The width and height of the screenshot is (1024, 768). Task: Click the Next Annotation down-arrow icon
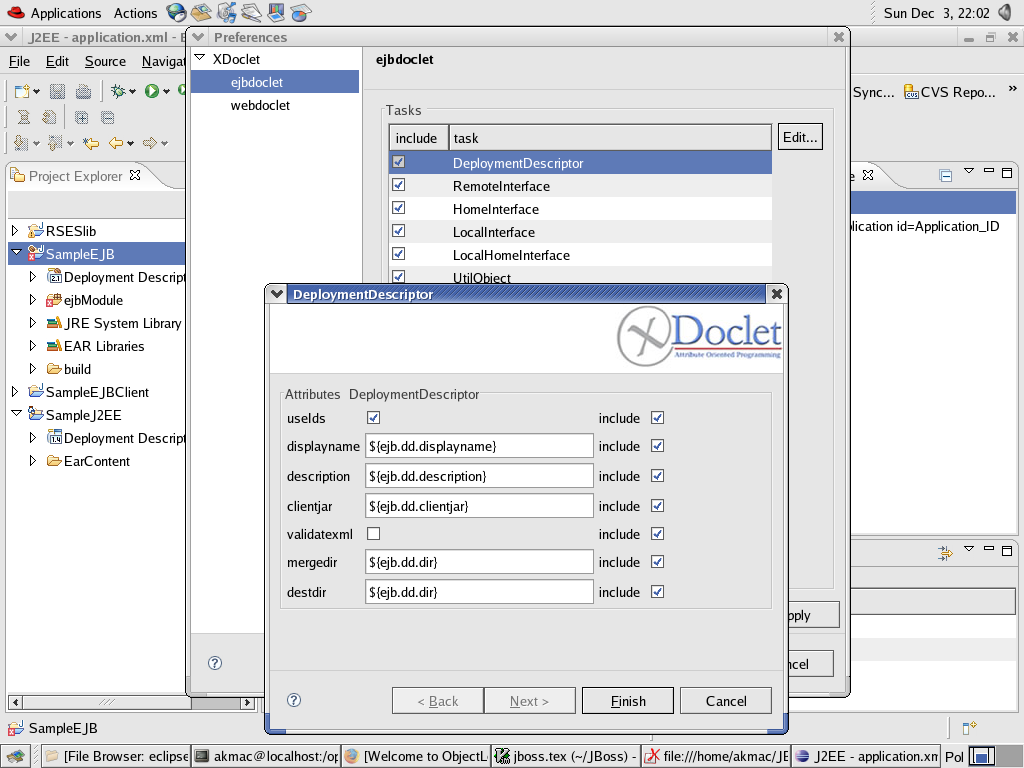22,143
